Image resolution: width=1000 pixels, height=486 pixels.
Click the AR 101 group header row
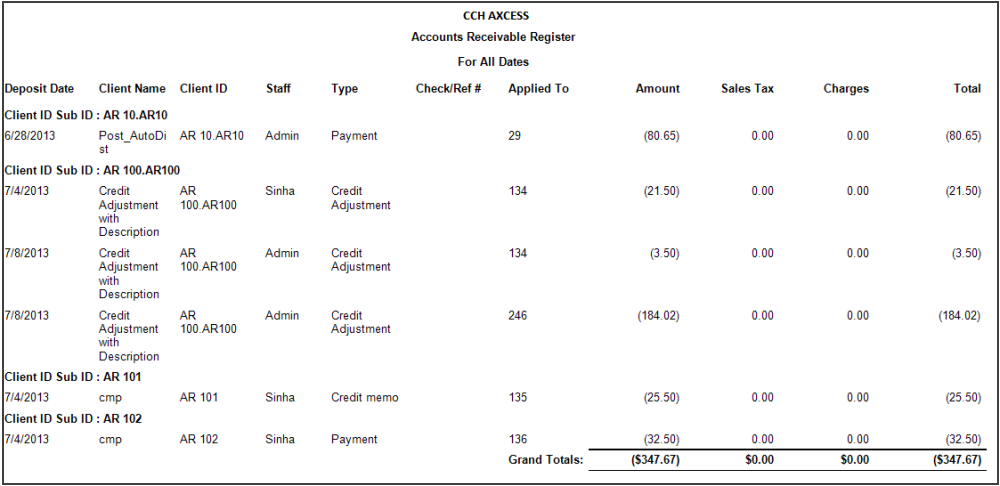coord(73,377)
